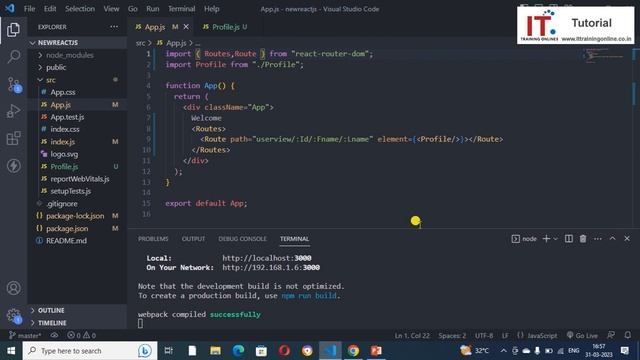Open the View menu

tap(111, 9)
